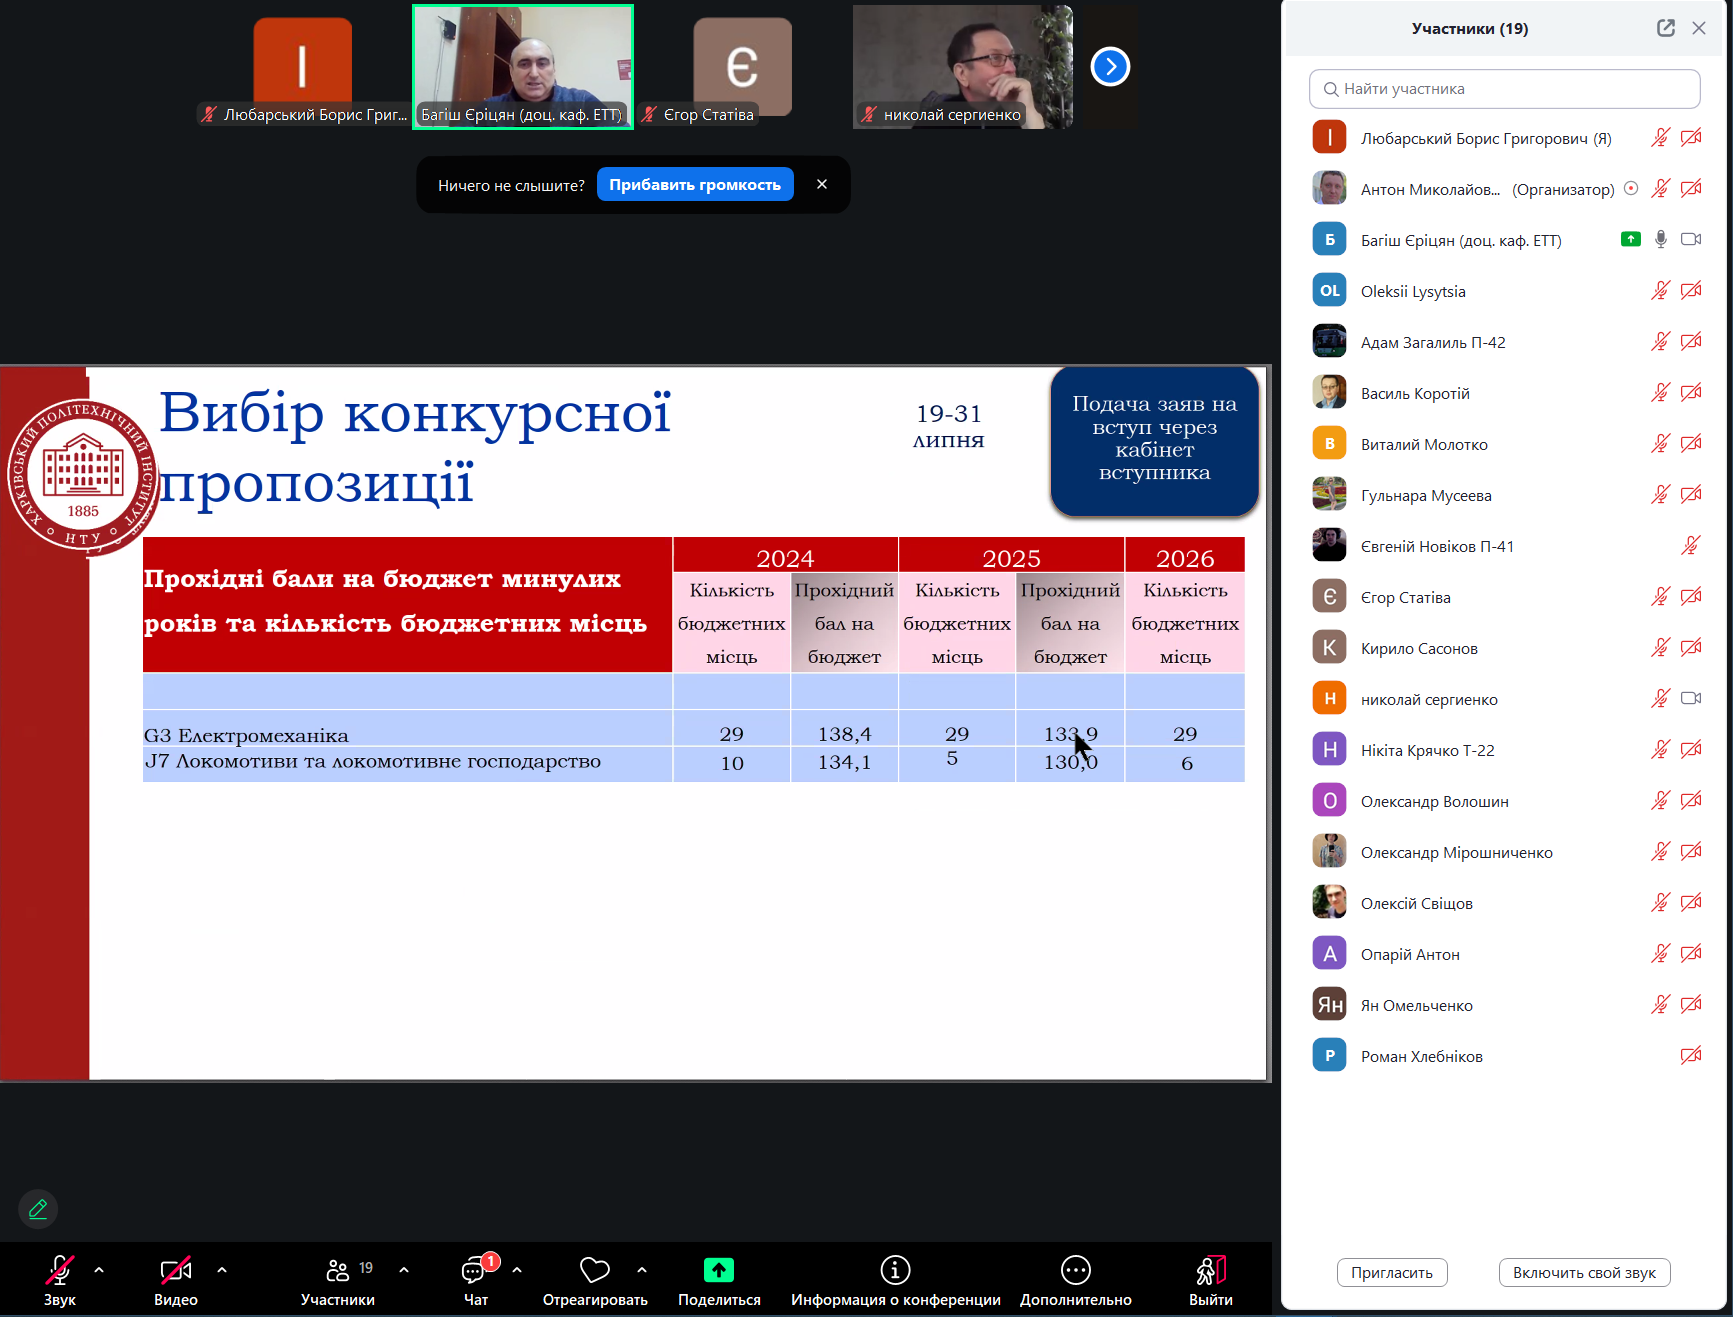
Task: Toggle Любарський Борис Григорович microphone in list
Action: 1660,138
